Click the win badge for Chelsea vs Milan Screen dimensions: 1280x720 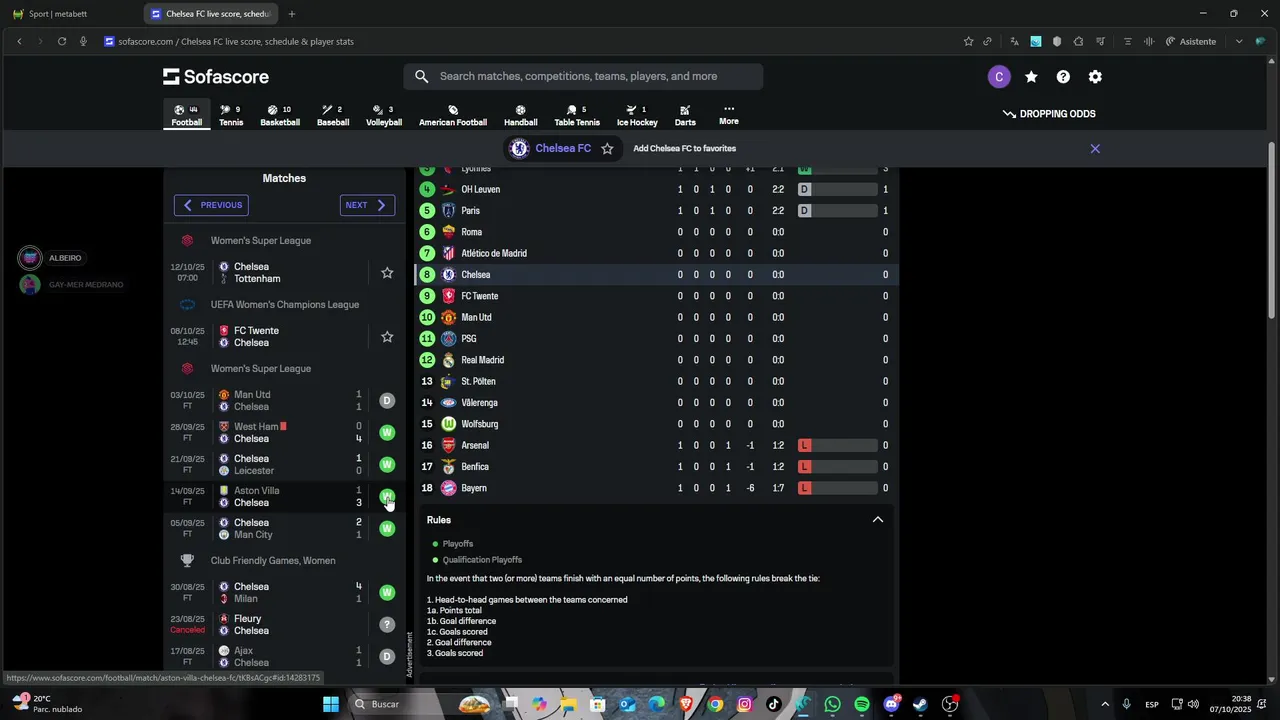(387, 593)
